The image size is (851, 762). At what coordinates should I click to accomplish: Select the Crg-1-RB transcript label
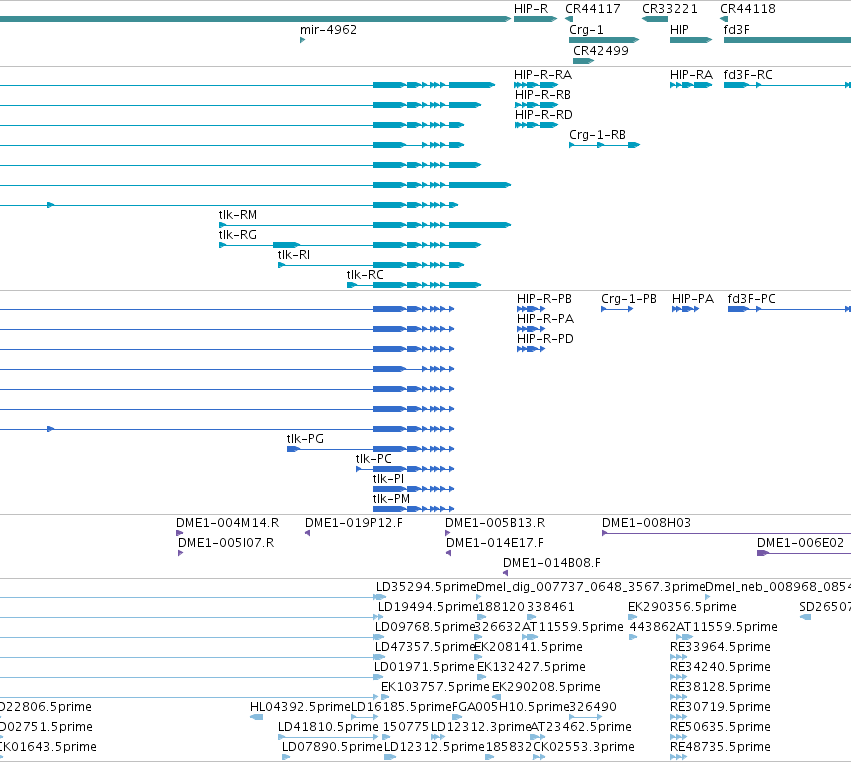(597, 135)
